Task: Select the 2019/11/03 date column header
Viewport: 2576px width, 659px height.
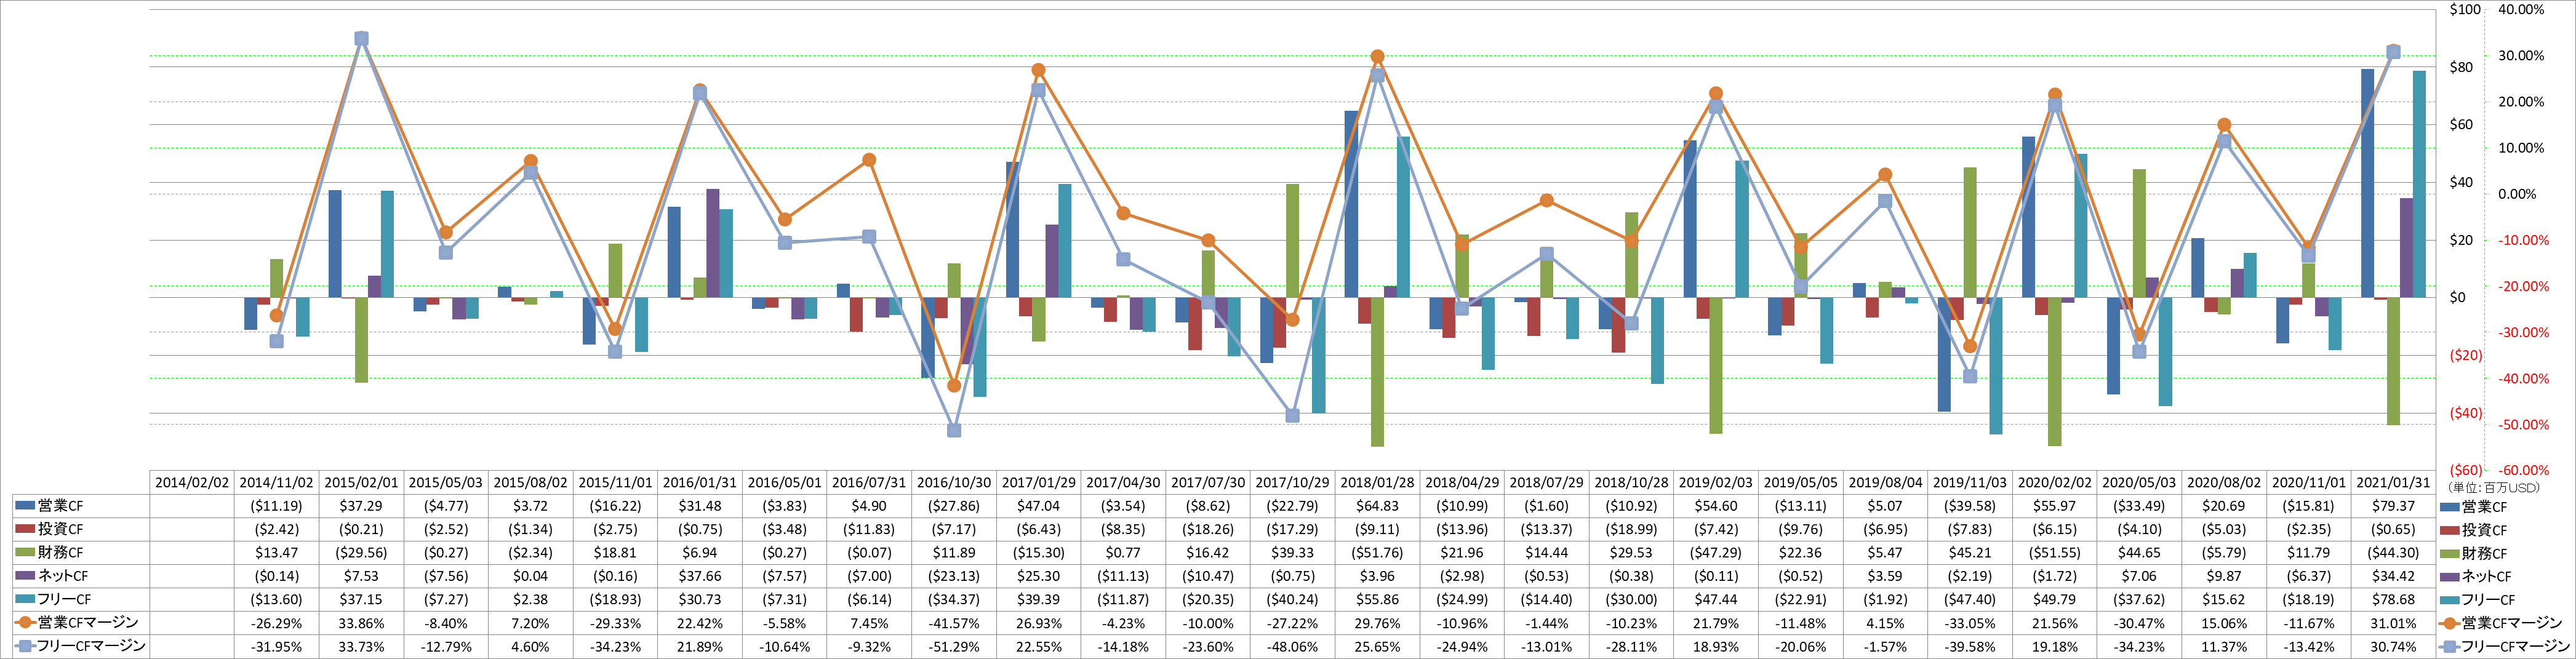Action: click(1970, 482)
